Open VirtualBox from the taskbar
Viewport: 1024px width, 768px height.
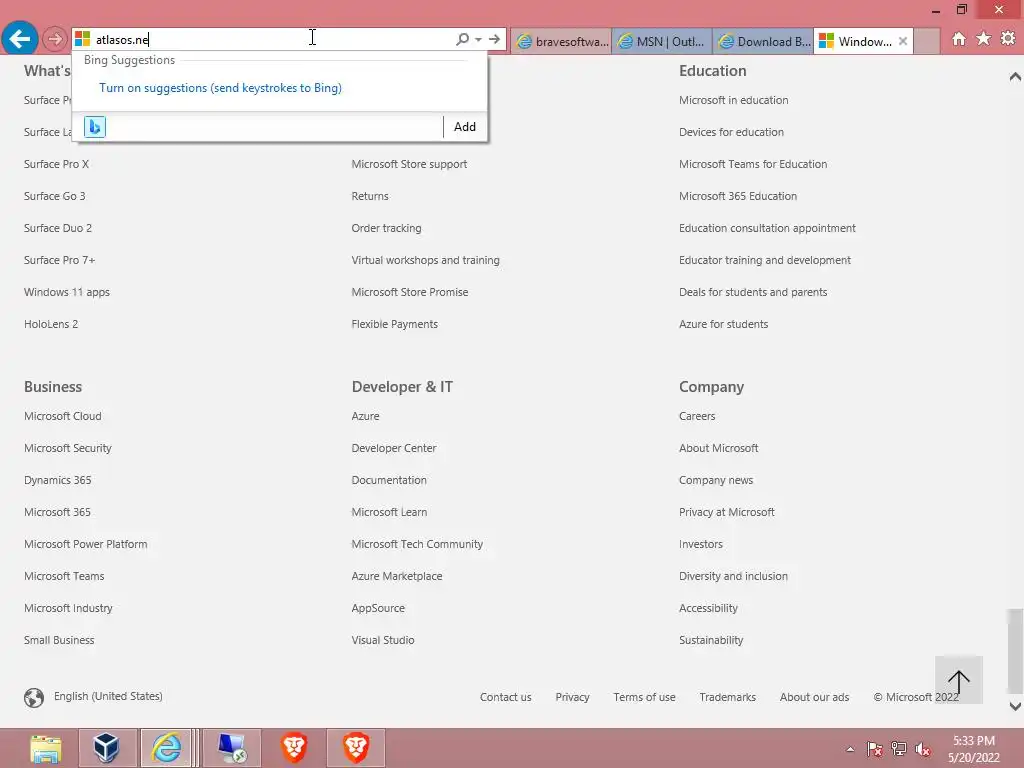point(106,748)
